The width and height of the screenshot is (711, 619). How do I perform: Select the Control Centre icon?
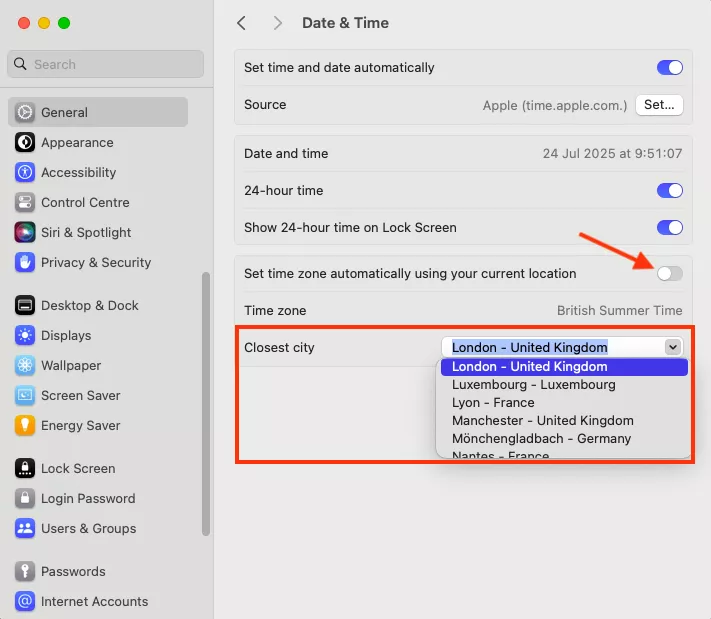25,202
